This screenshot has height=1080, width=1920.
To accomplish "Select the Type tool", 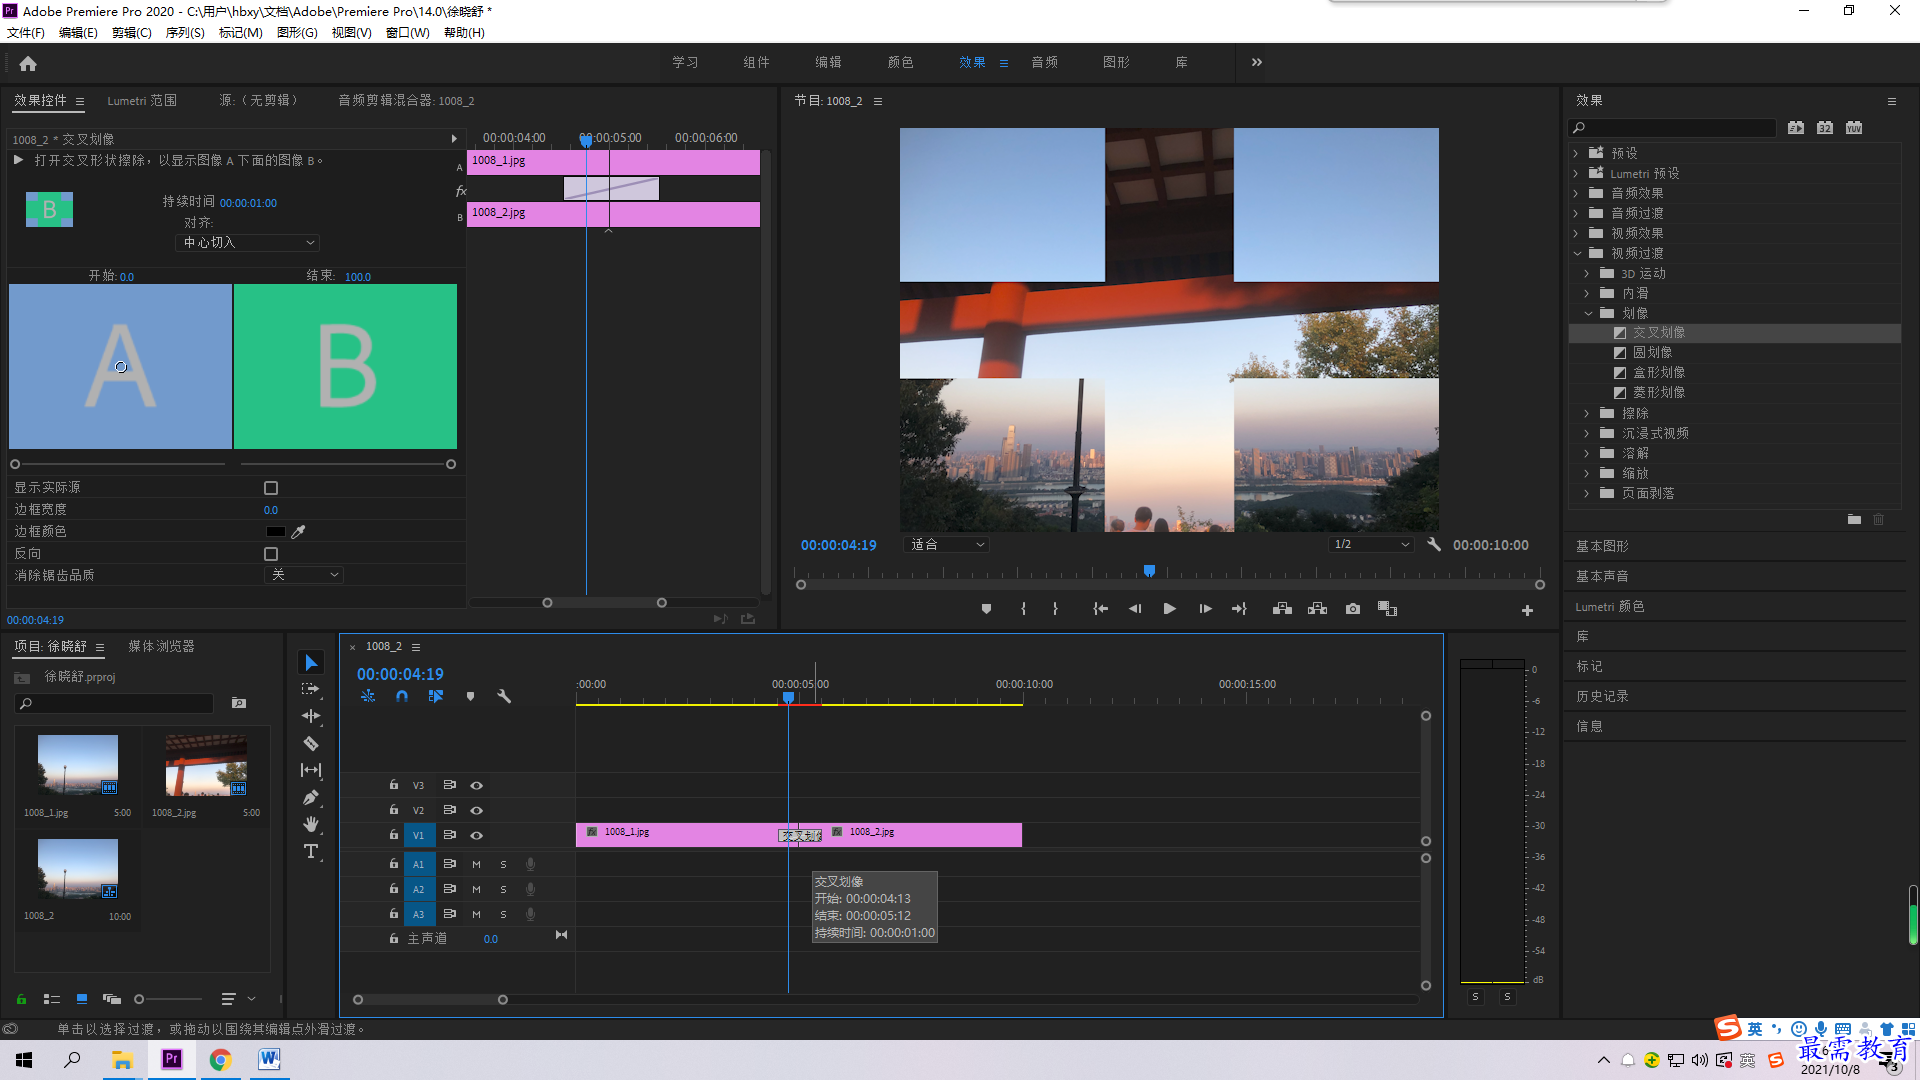I will pyautogui.click(x=311, y=851).
